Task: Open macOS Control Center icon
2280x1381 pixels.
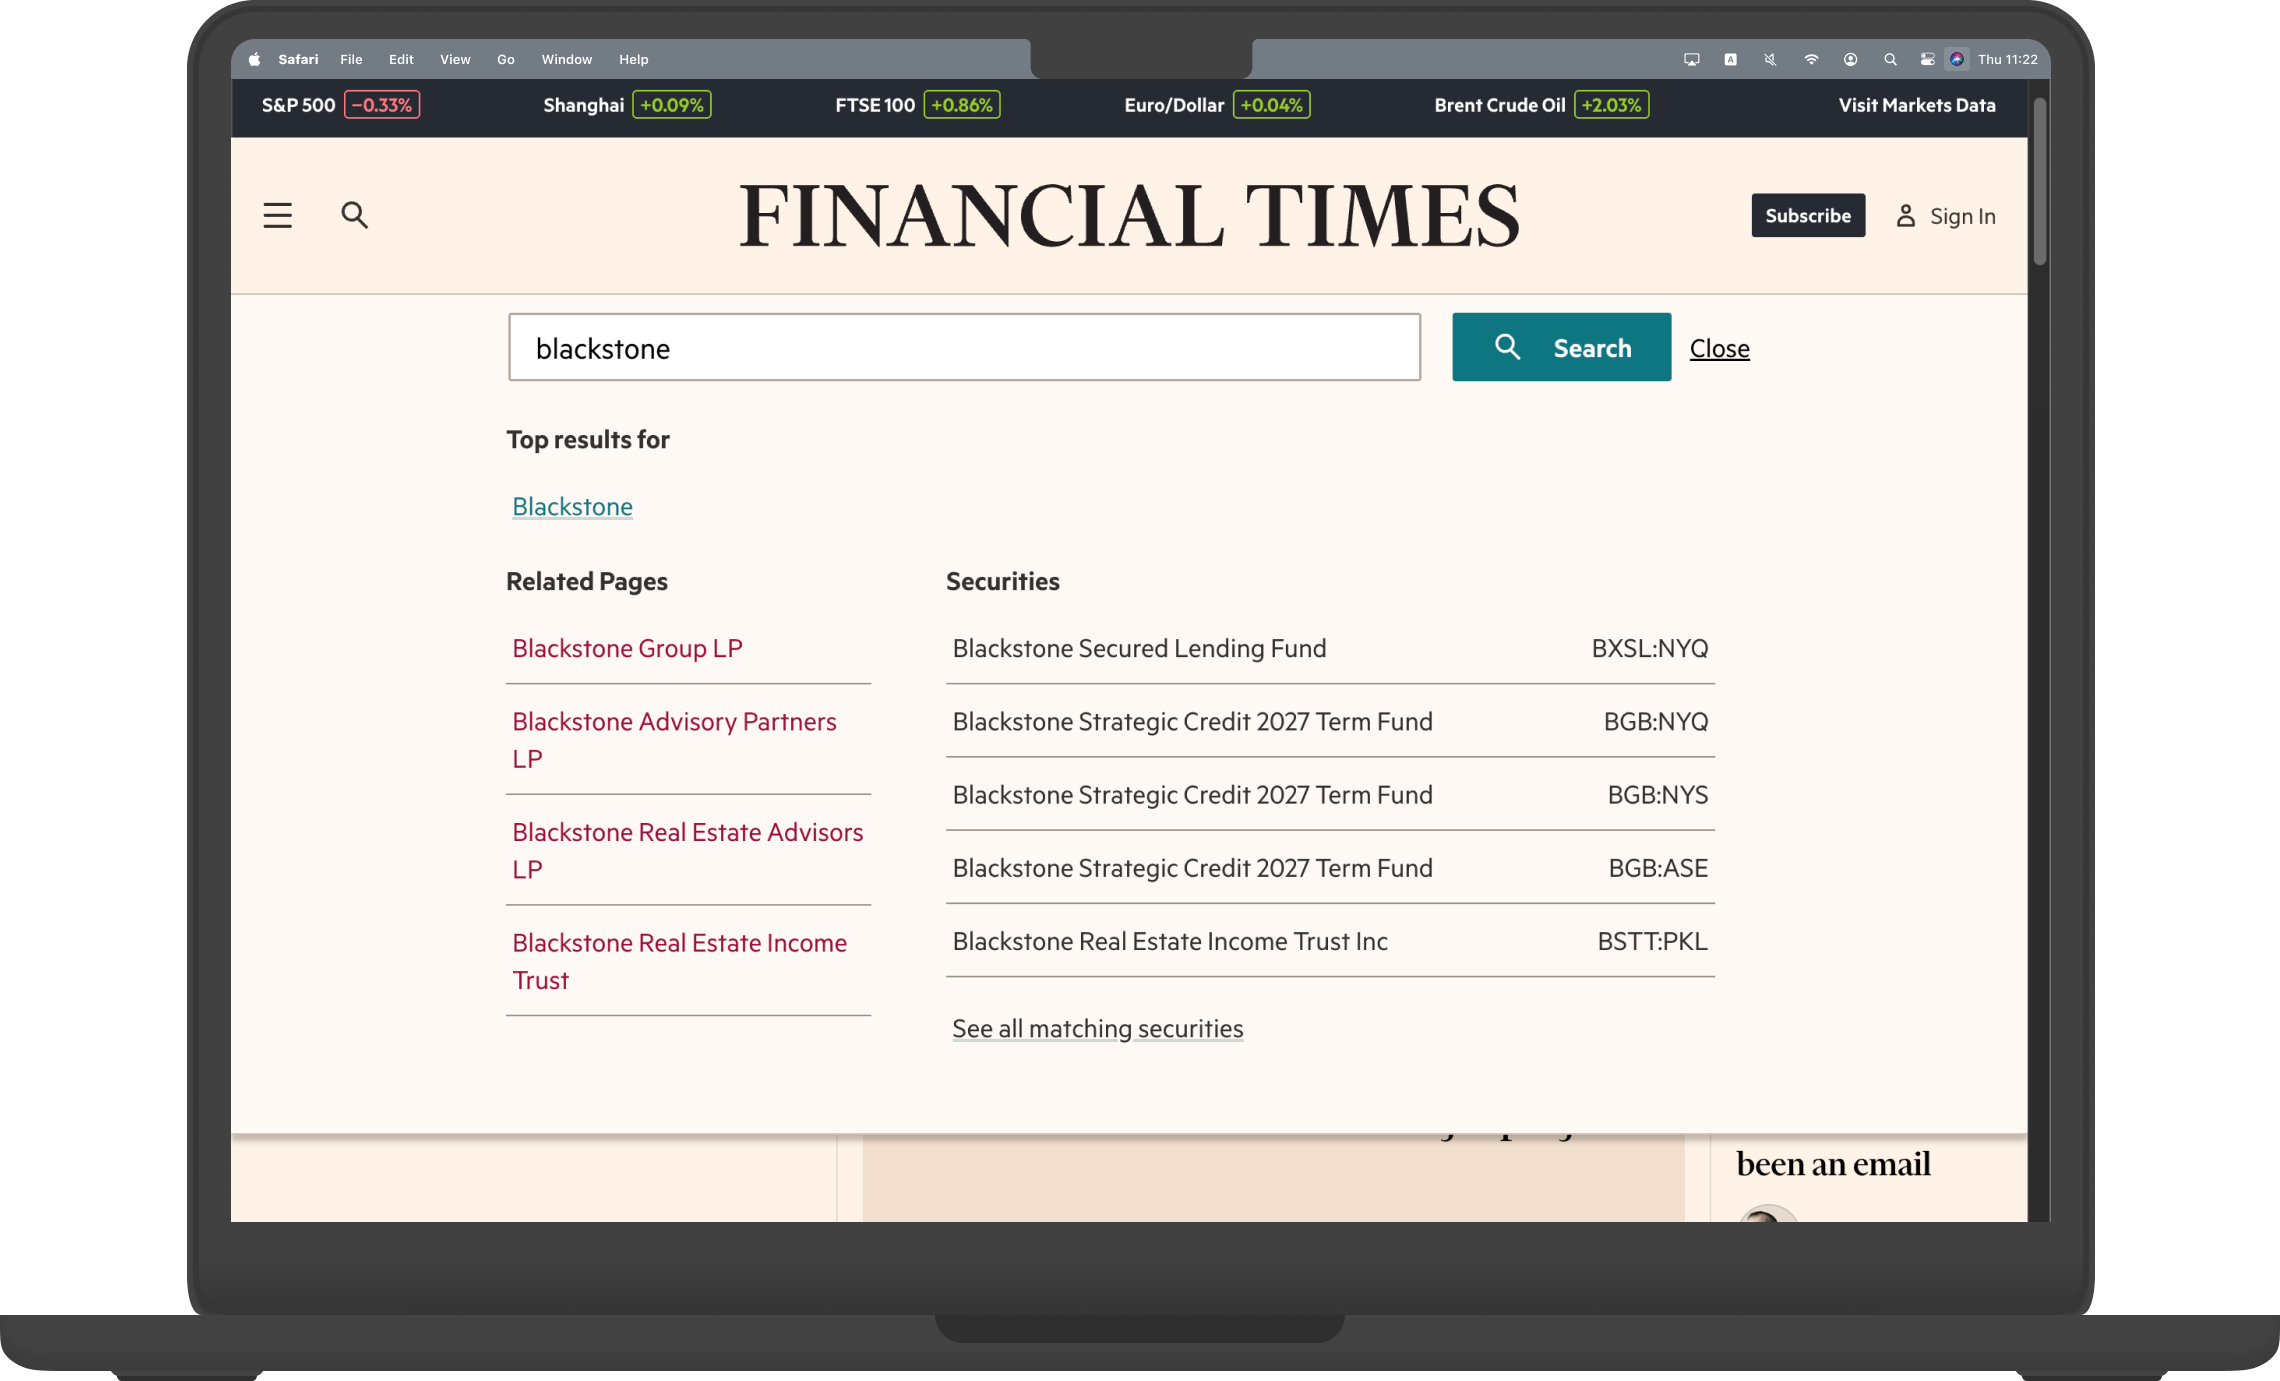Action: coord(1927,60)
